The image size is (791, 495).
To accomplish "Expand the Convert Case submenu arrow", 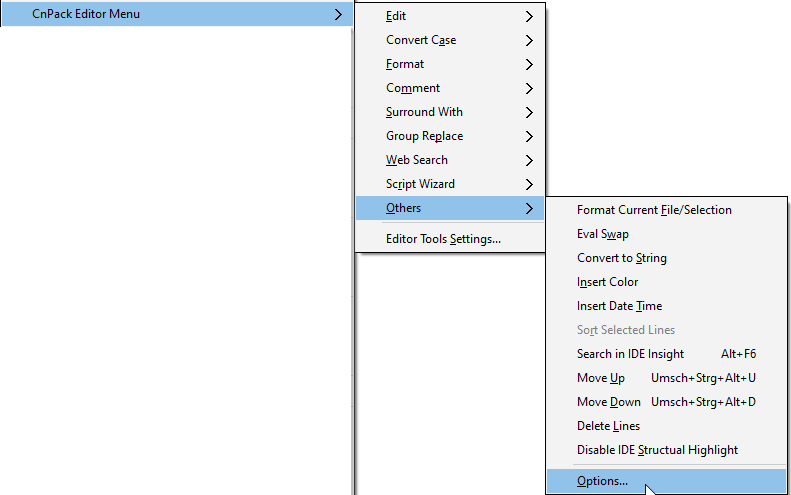I will point(529,40).
